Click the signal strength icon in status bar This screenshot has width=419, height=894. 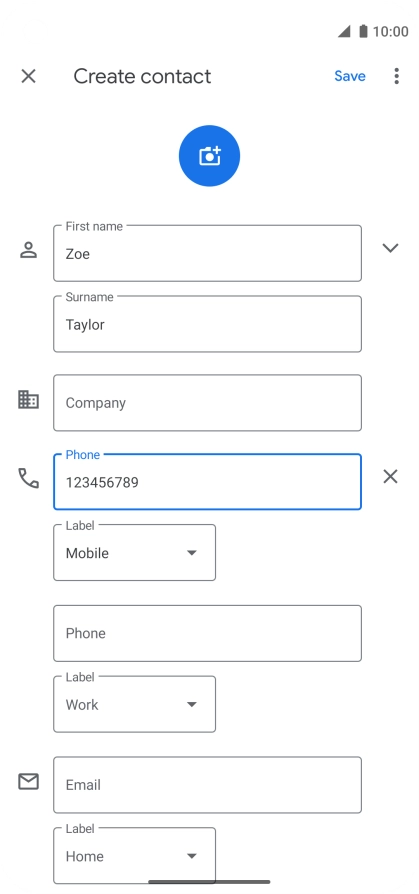(x=344, y=31)
